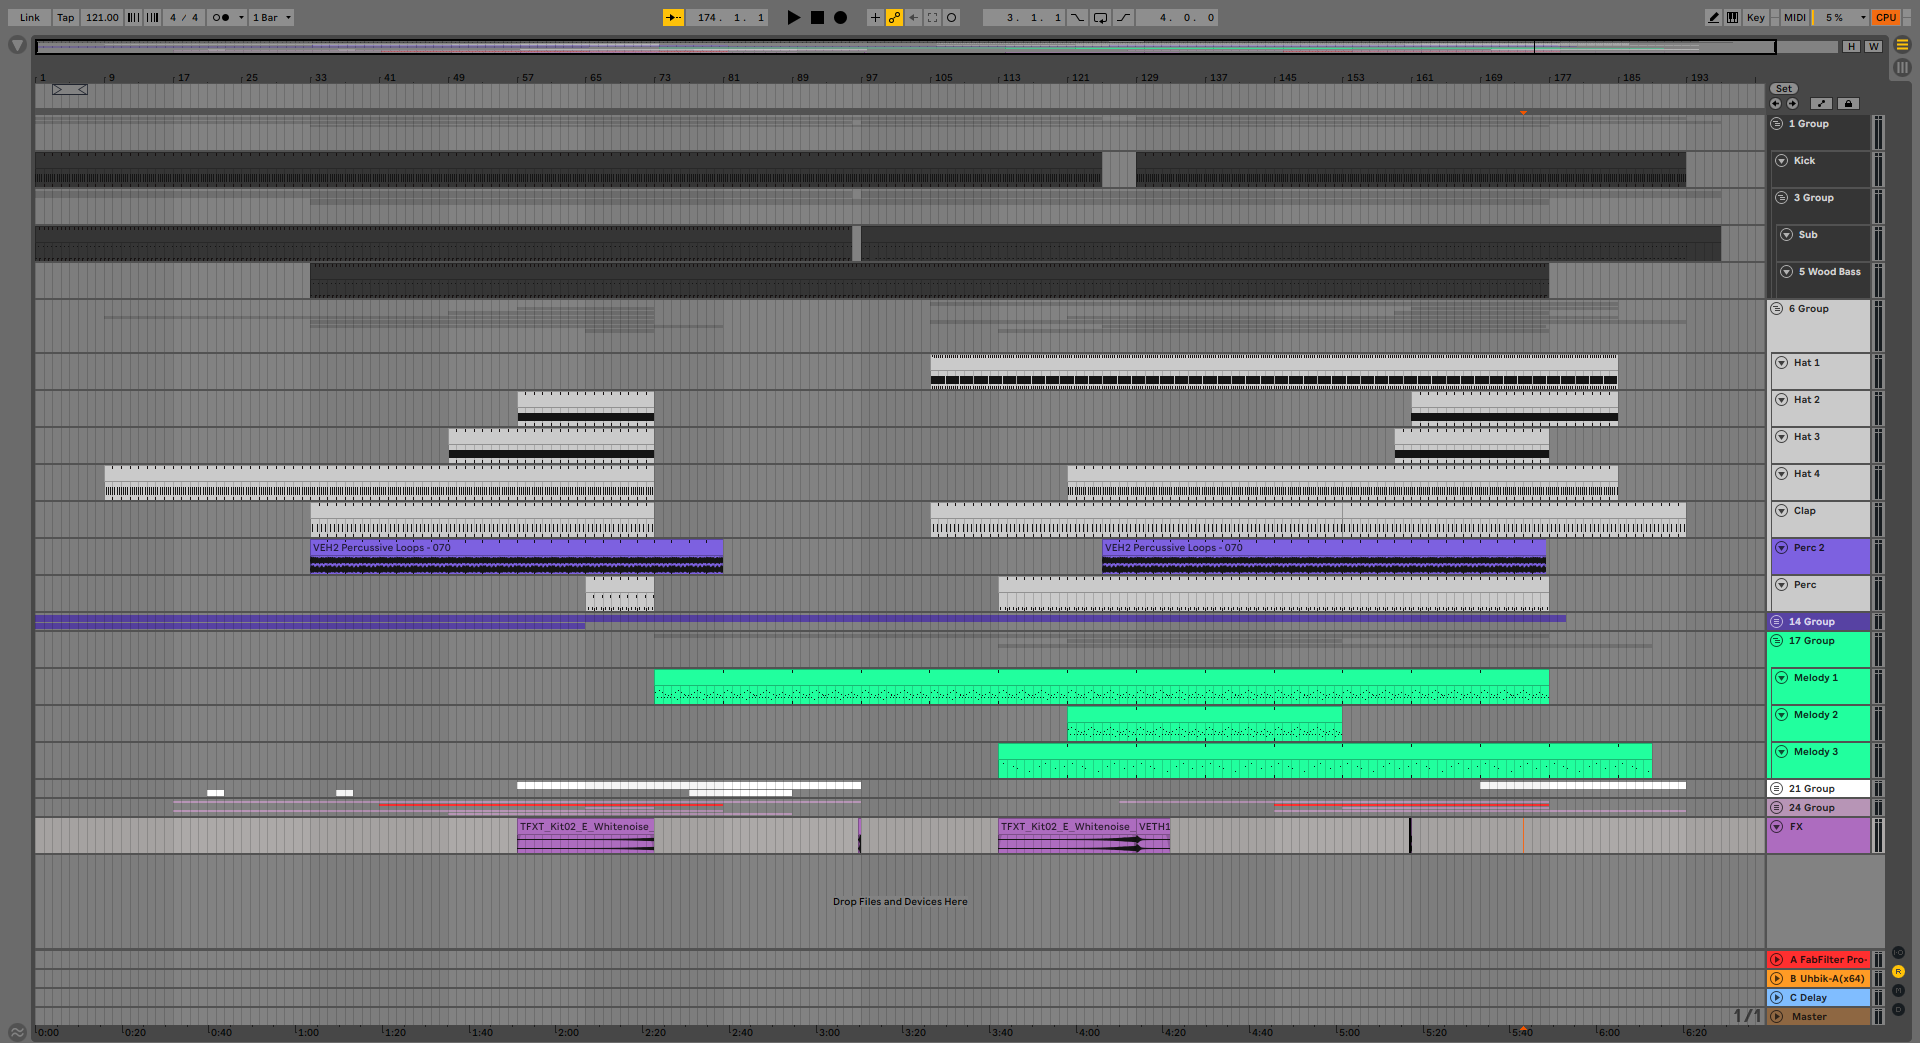1920x1043 pixels.
Task: Open MIDI Map Mode
Action: [x=1795, y=17]
